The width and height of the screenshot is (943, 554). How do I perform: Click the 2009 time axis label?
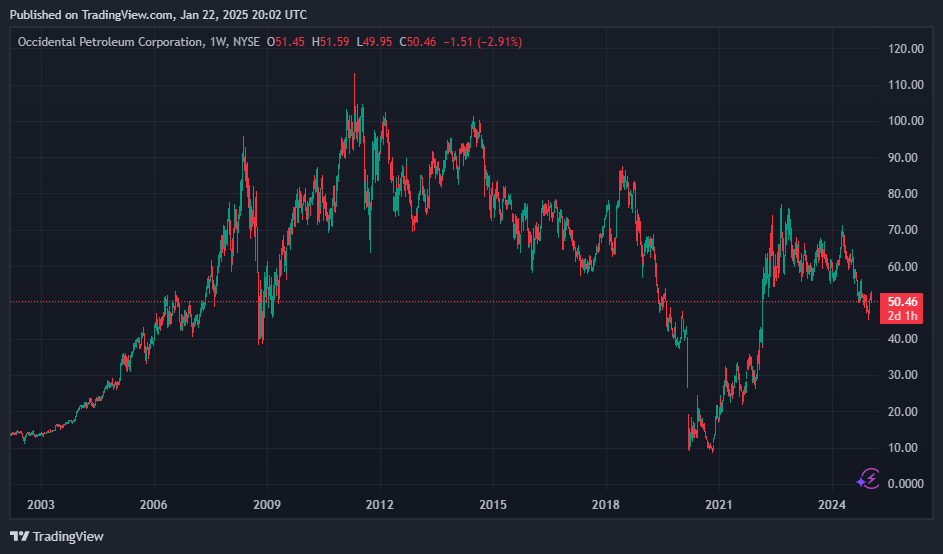tap(267, 504)
